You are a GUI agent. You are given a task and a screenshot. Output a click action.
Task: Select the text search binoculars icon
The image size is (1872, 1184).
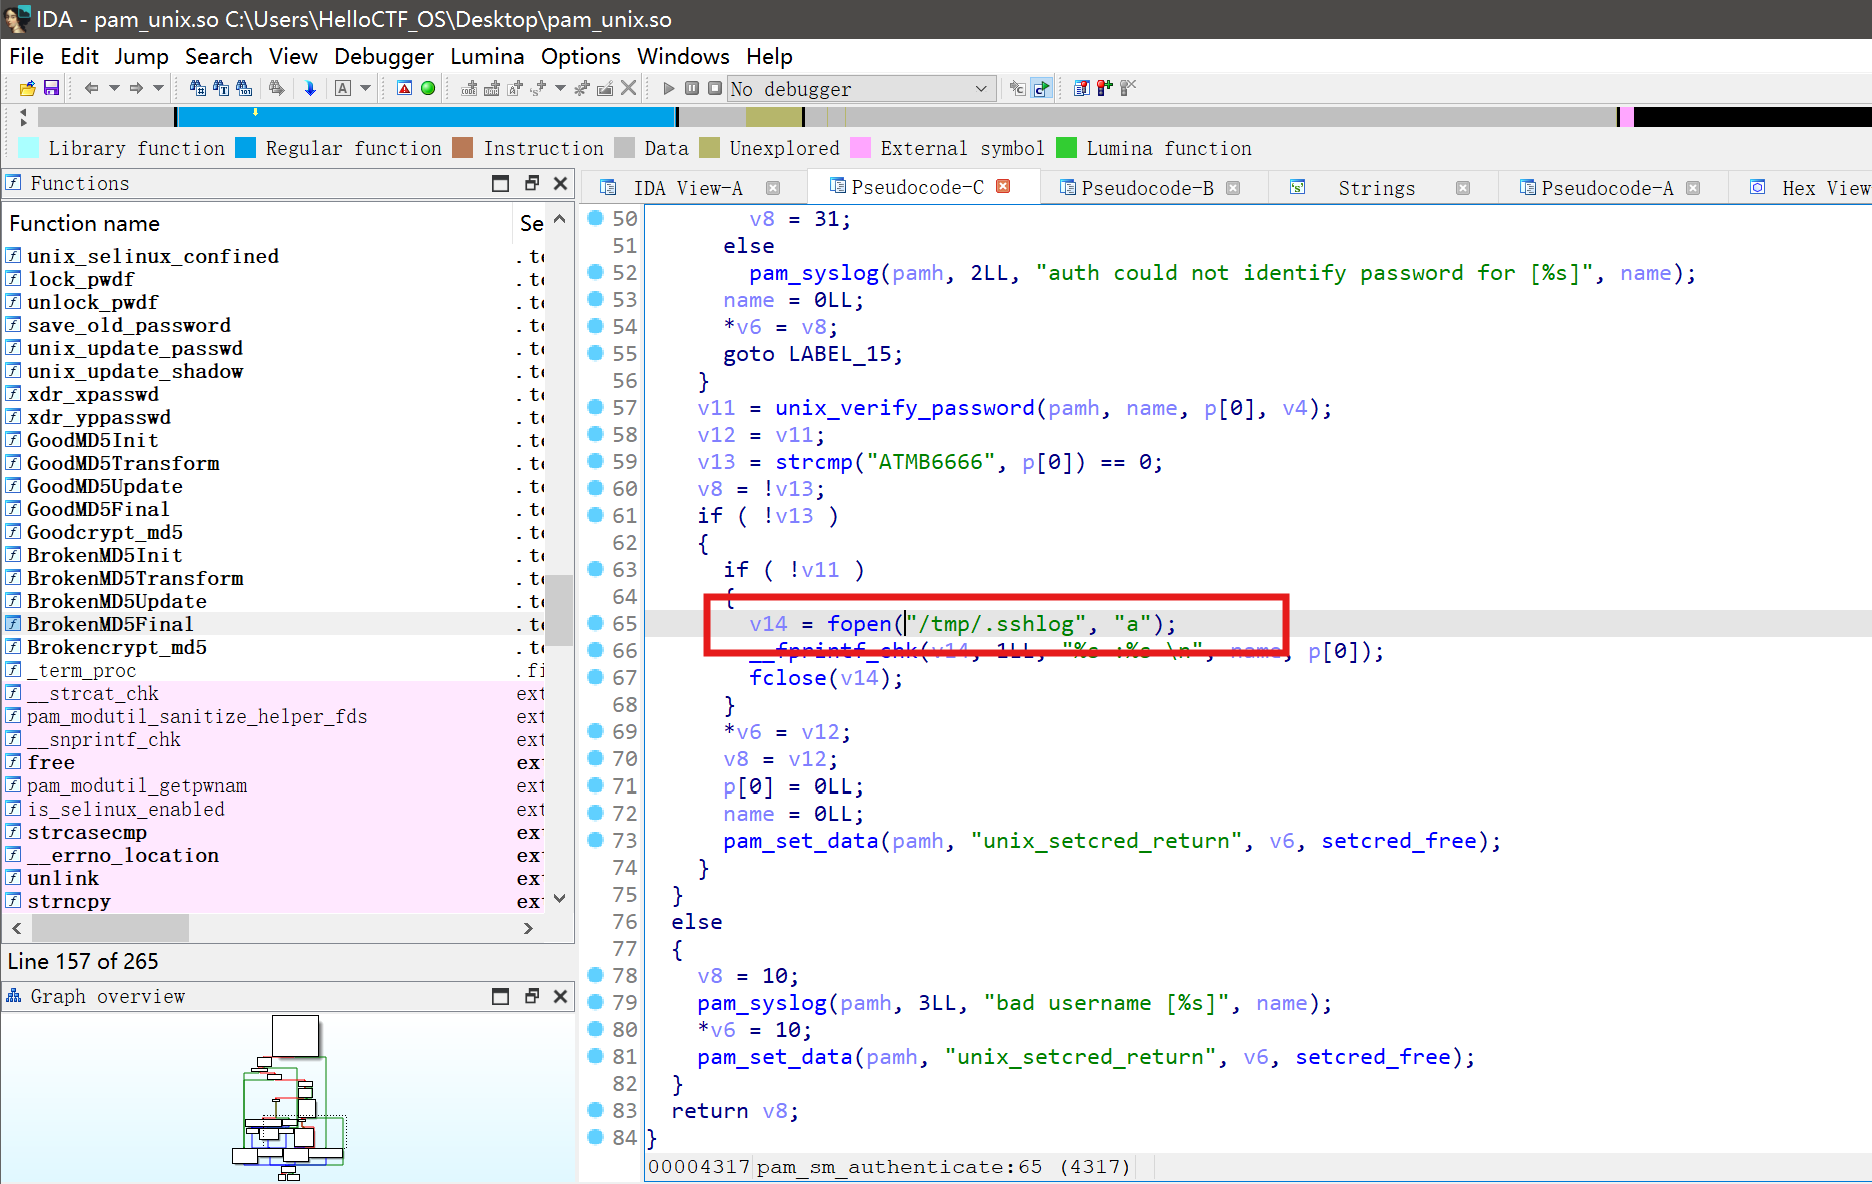(x=222, y=88)
